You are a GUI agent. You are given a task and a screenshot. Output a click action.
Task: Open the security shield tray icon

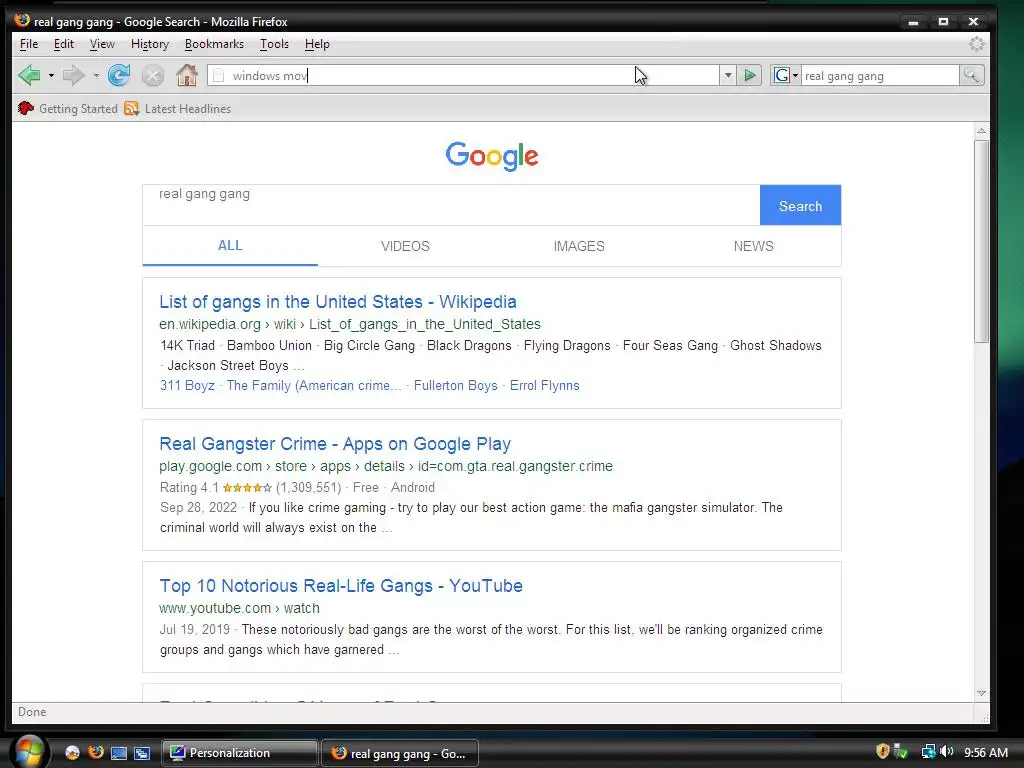[x=882, y=752]
